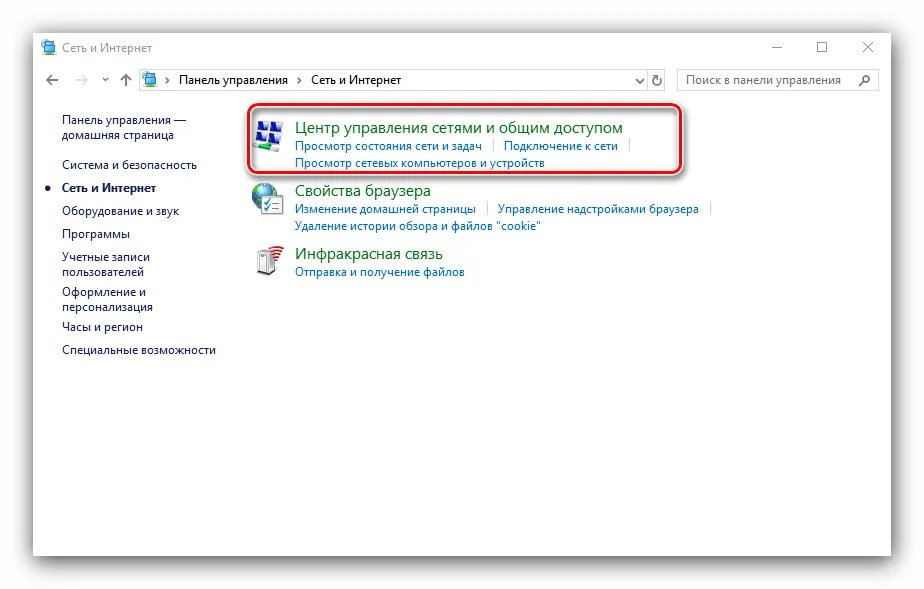Open Оформление и персонализация category
This screenshot has width=924, height=589.
pos(107,299)
